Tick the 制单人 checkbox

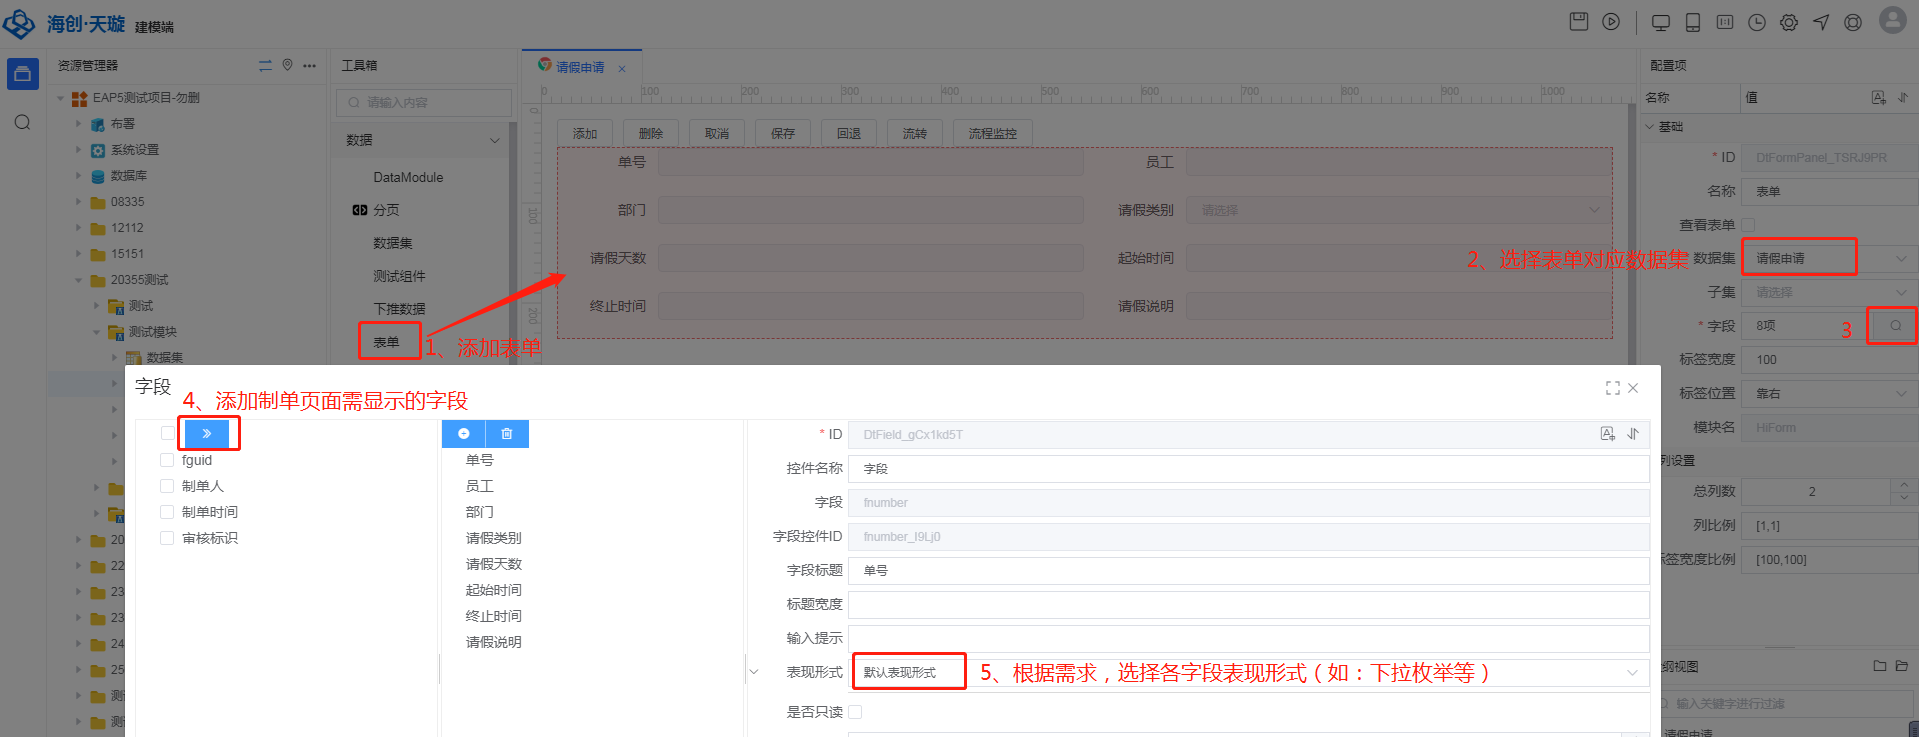(x=167, y=486)
